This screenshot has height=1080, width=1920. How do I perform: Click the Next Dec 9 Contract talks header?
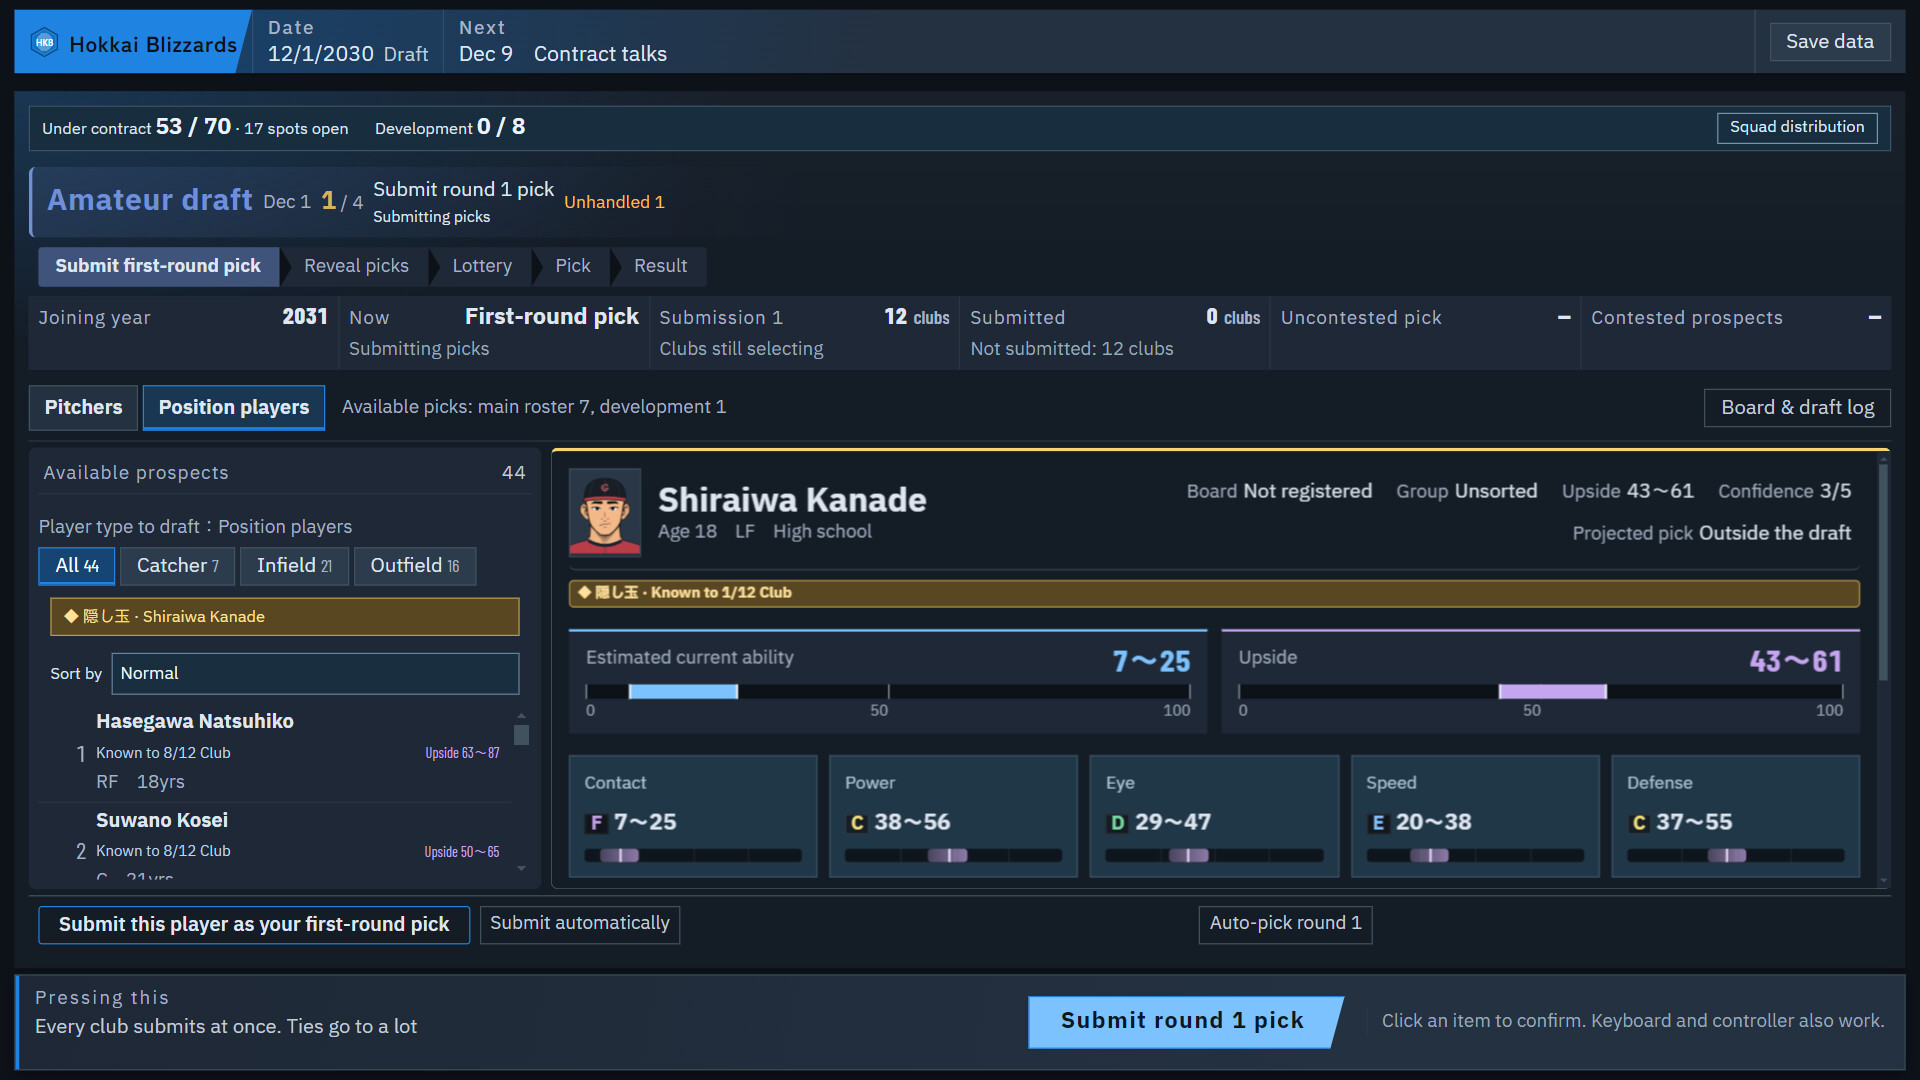click(x=563, y=42)
